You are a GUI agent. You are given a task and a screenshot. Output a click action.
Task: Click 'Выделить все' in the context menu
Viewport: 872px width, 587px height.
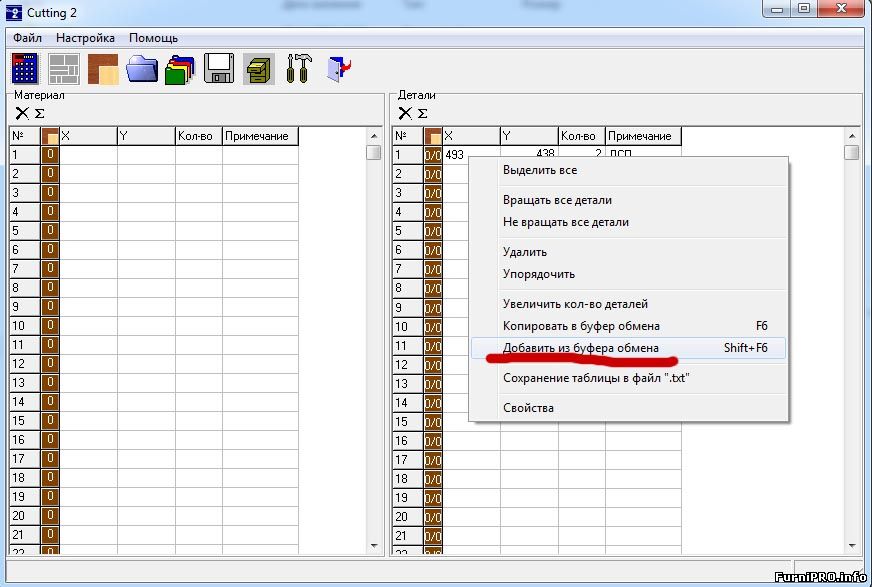click(539, 171)
